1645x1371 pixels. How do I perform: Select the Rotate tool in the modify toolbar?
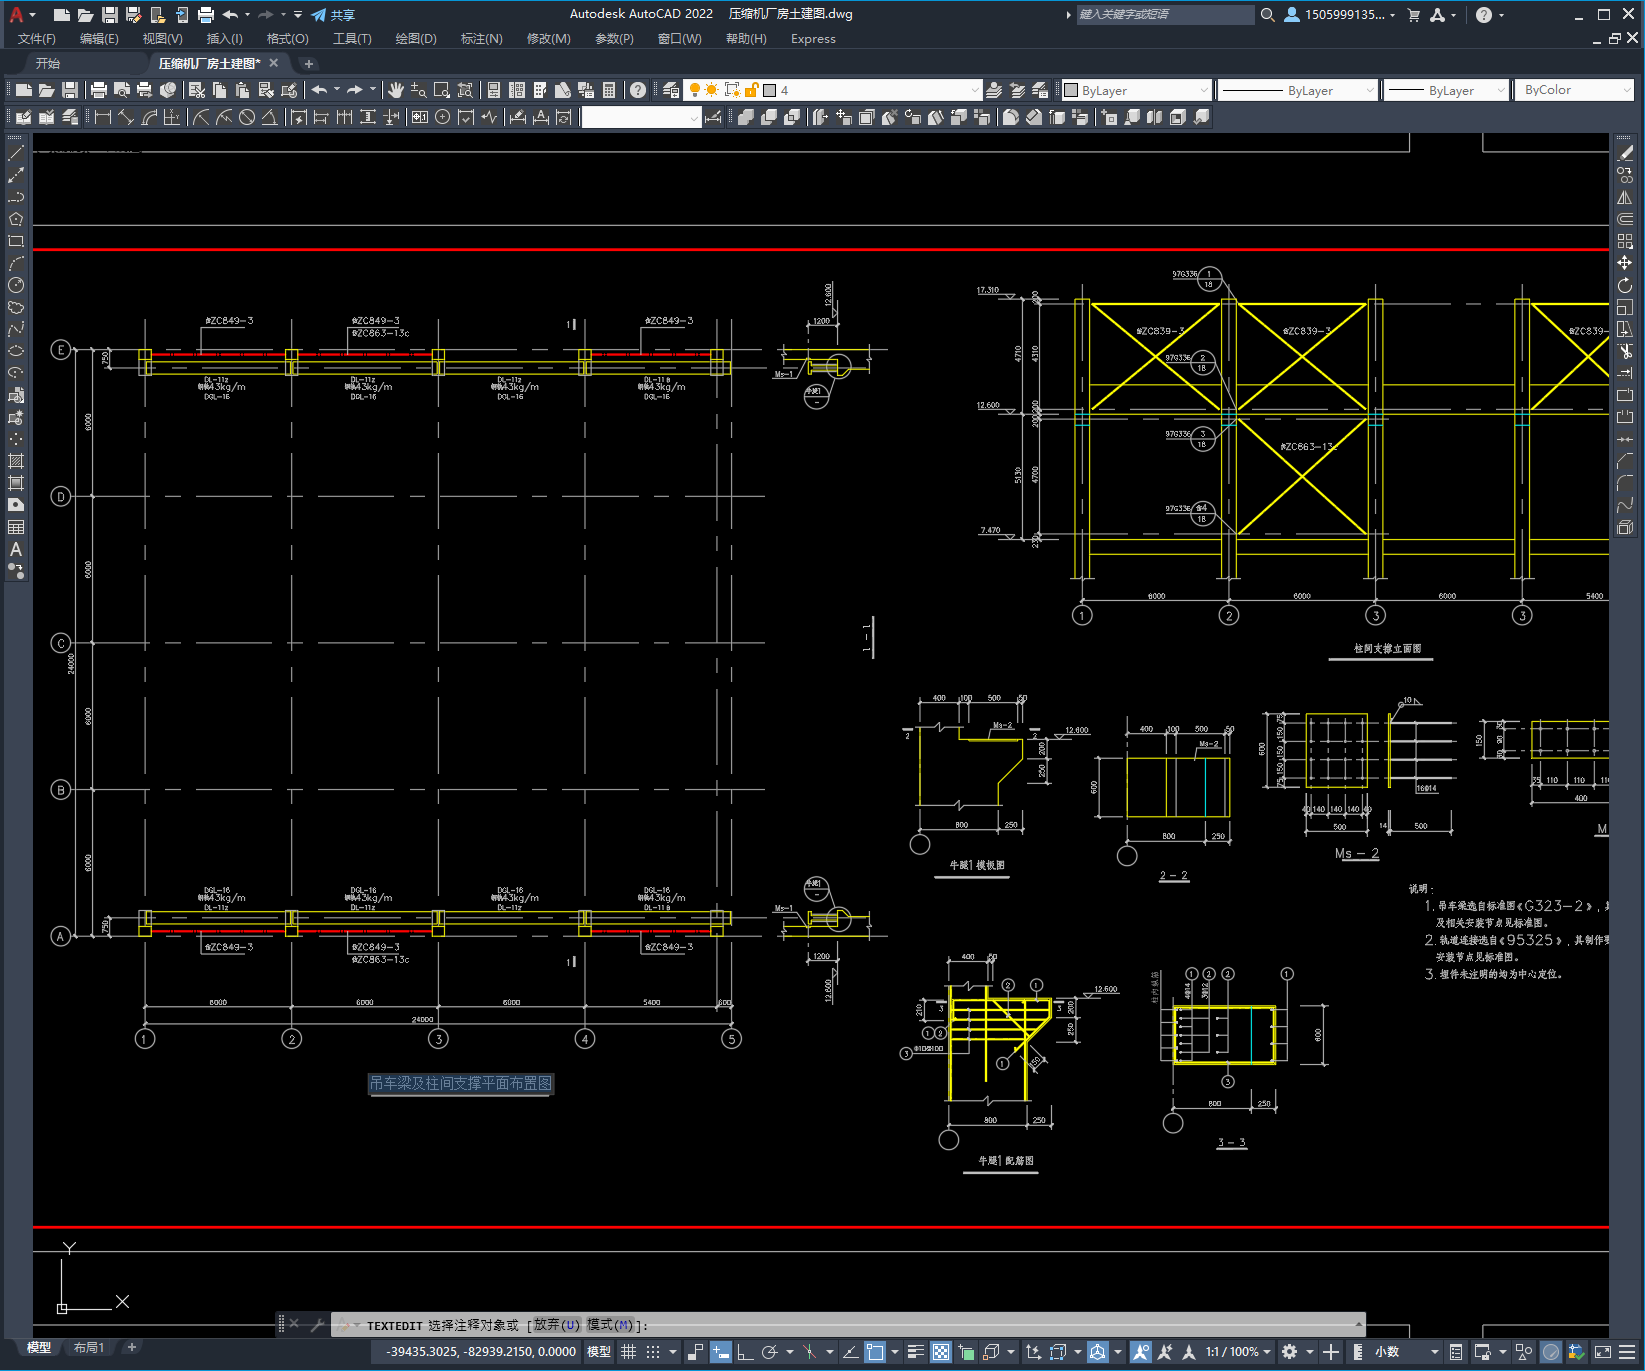pyautogui.click(x=1625, y=285)
